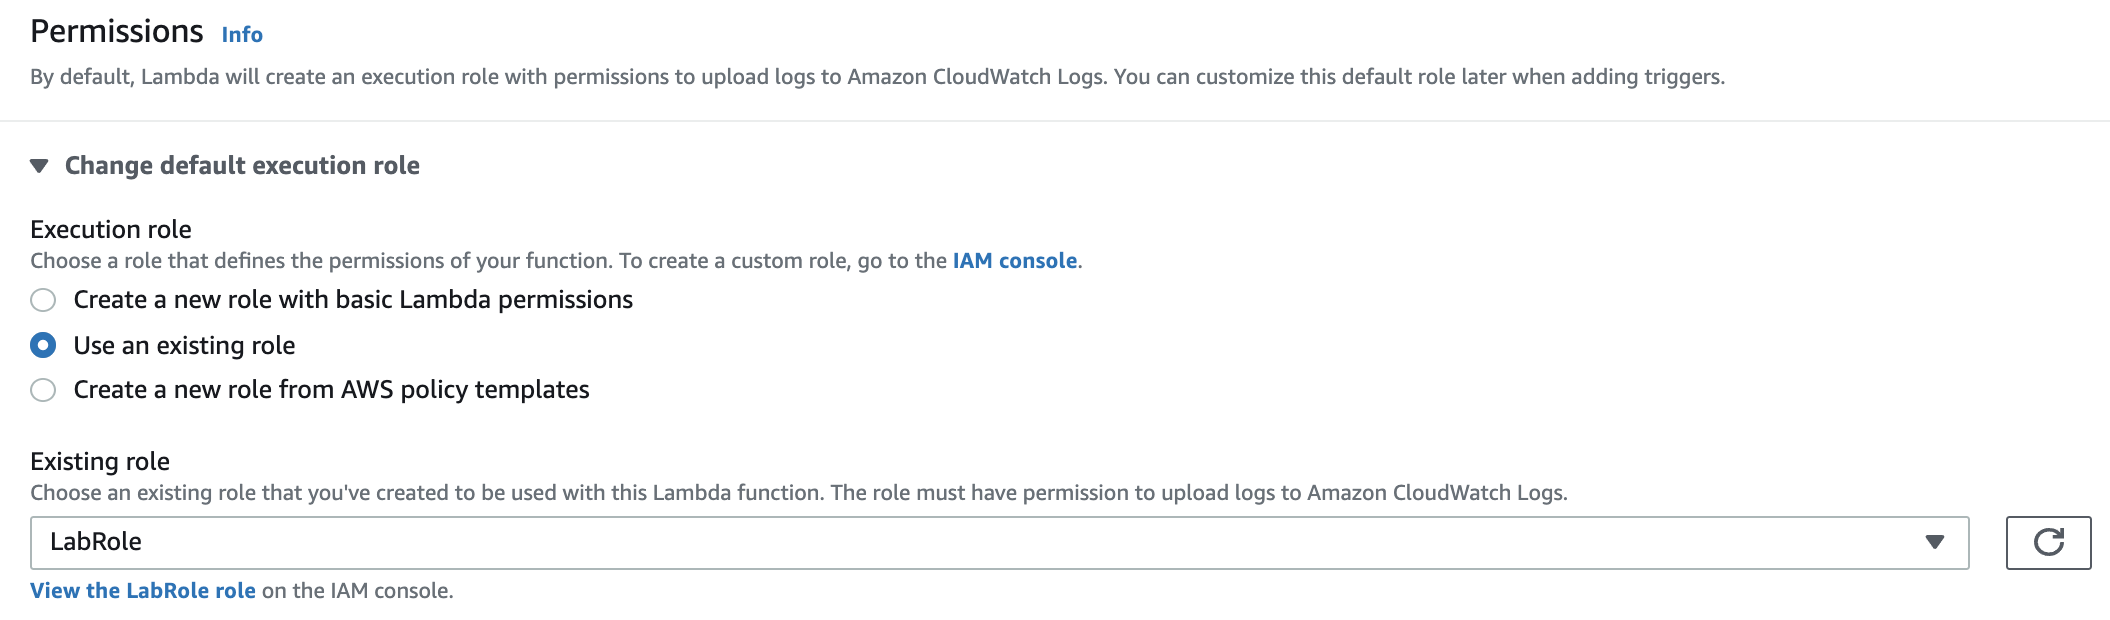
Task: Open the IAM console link
Action: [1014, 261]
